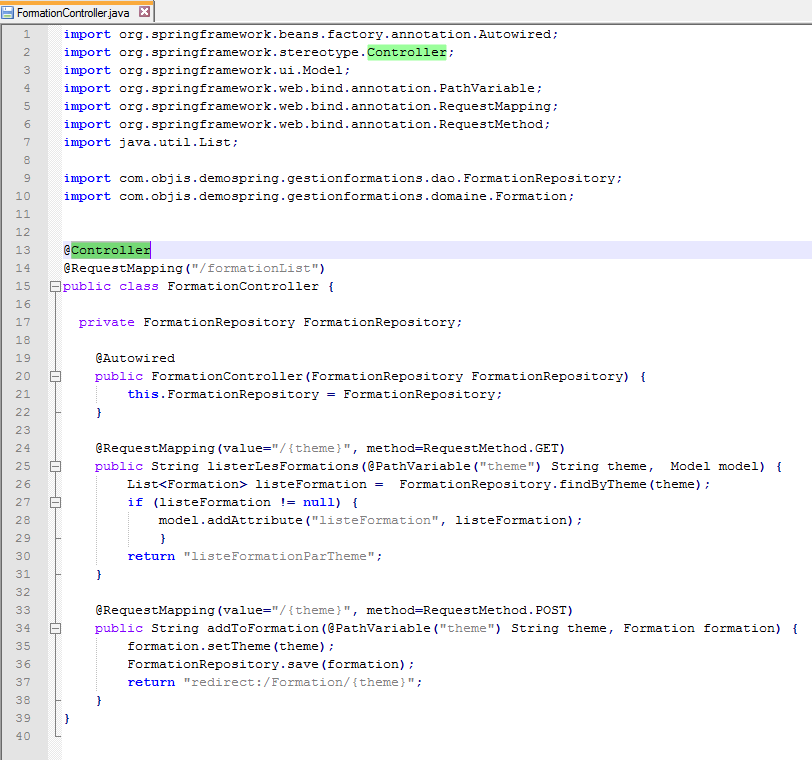Click 'domaine.Formation;' import on line 10
The width and height of the screenshot is (812, 760).
pyautogui.click(x=502, y=196)
